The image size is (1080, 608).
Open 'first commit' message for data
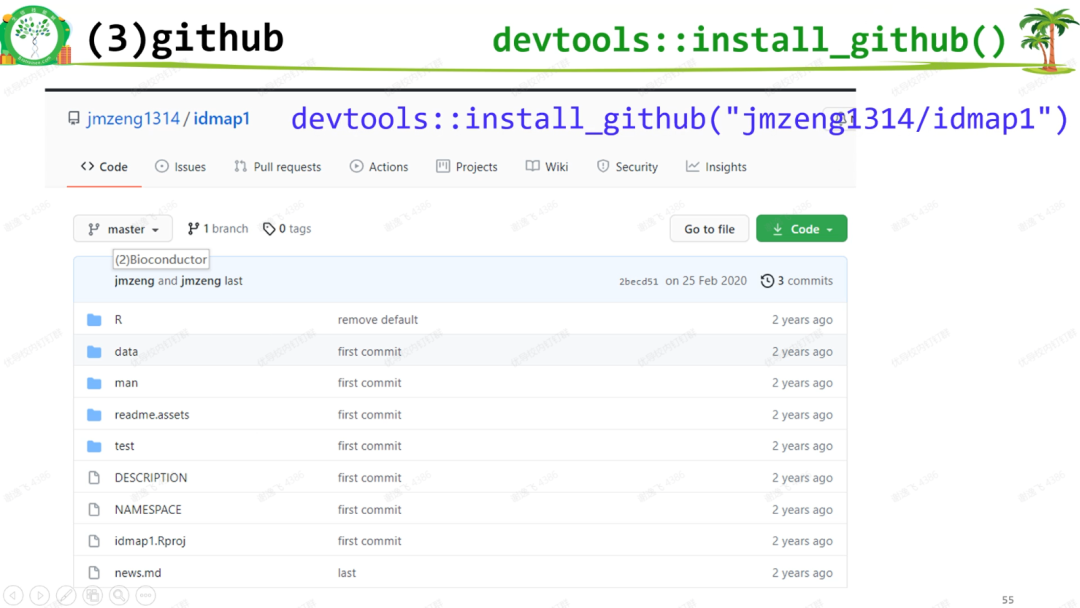[x=369, y=351]
